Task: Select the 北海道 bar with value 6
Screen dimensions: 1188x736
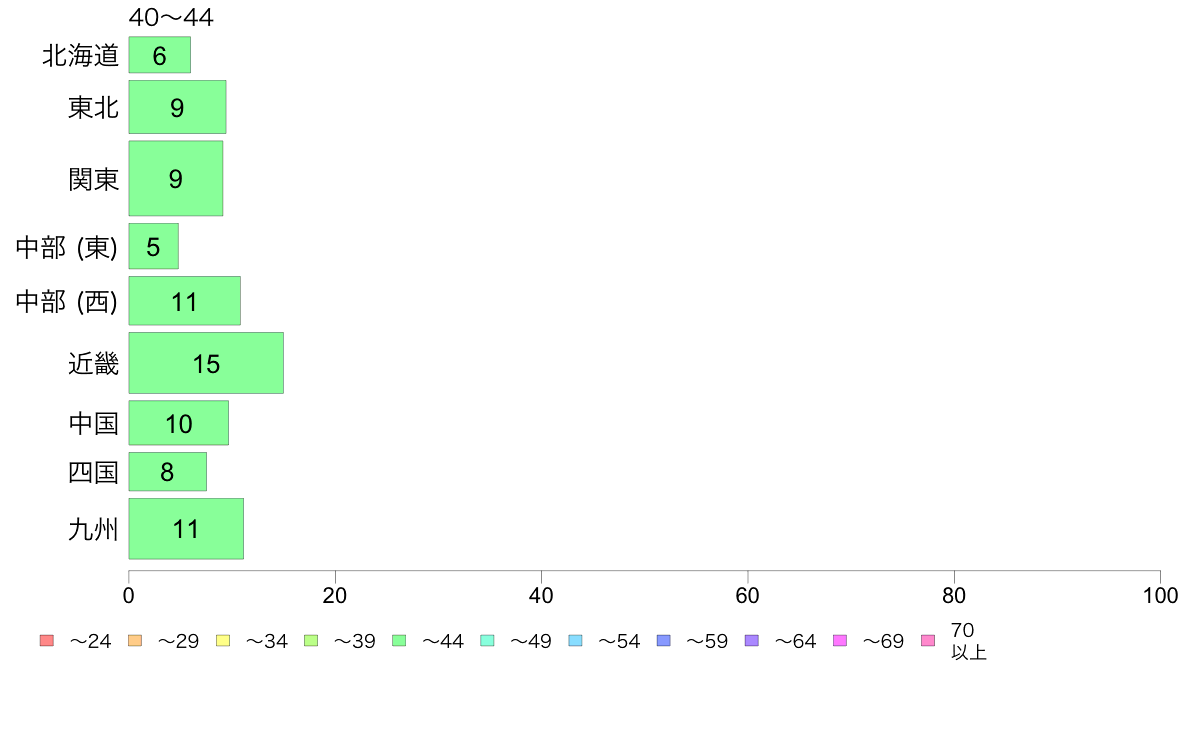Action: pos(160,55)
